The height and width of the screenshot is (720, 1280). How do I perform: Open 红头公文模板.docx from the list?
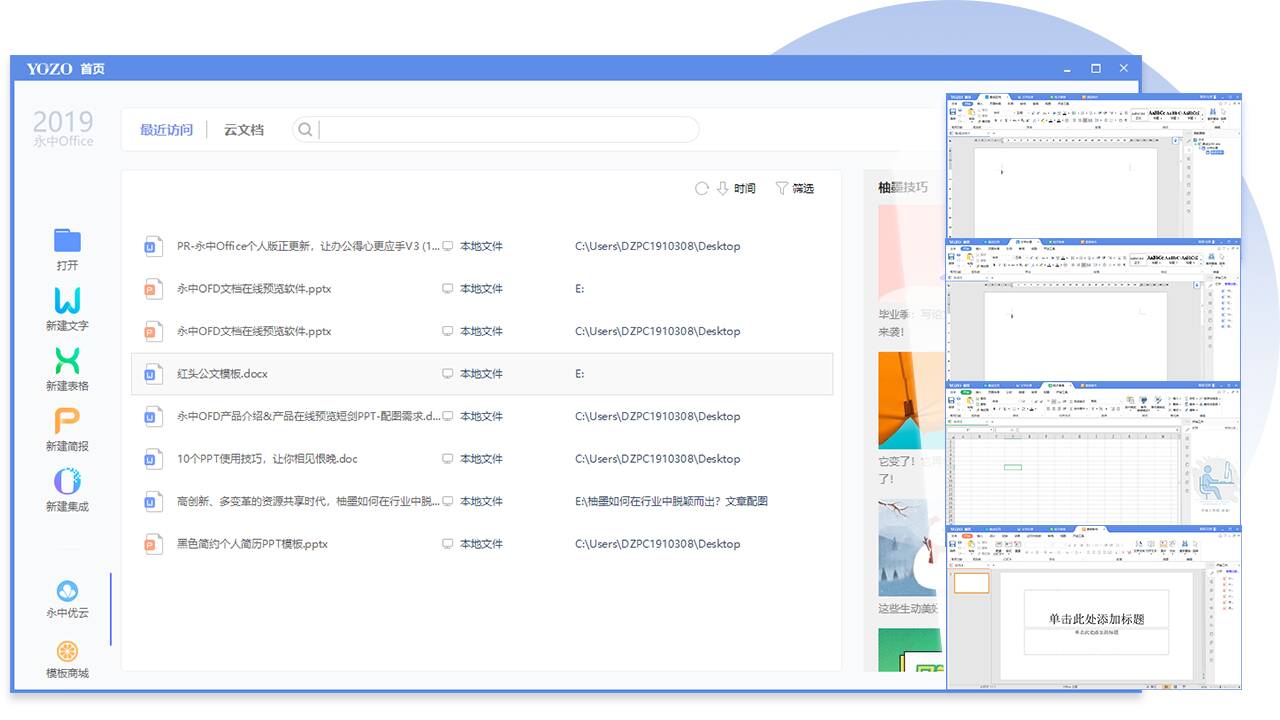(222, 374)
